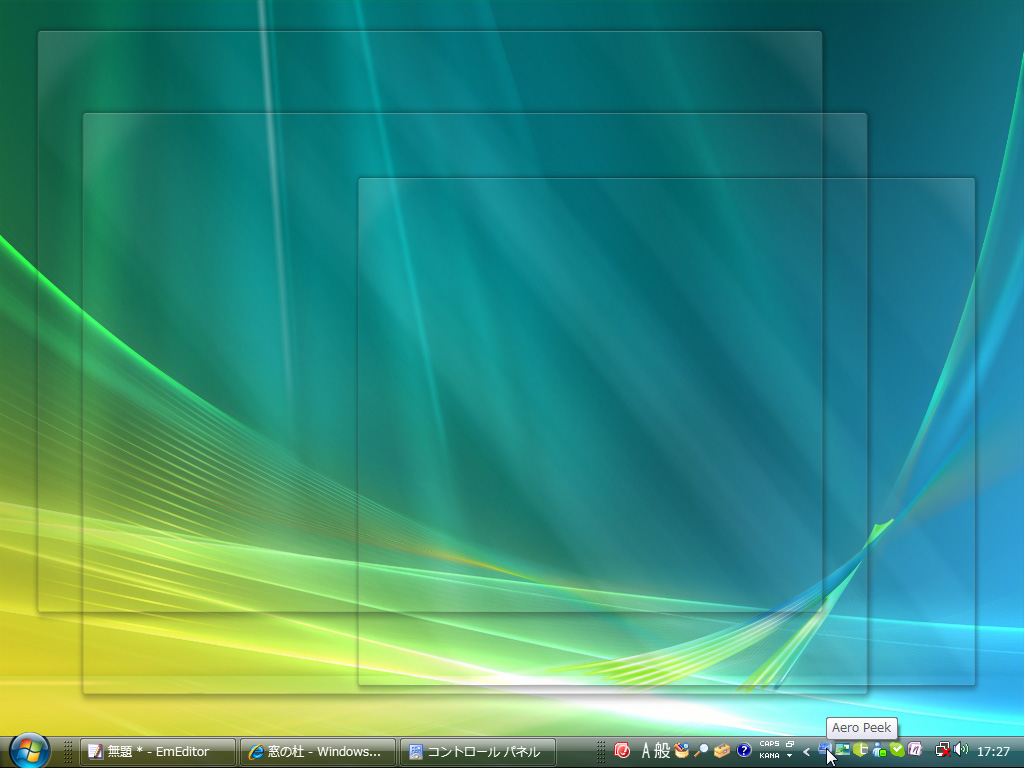Viewport: 1024px width, 768px height.
Task: Click the language bar drag handle
Action: pyautogui.click(x=601, y=752)
